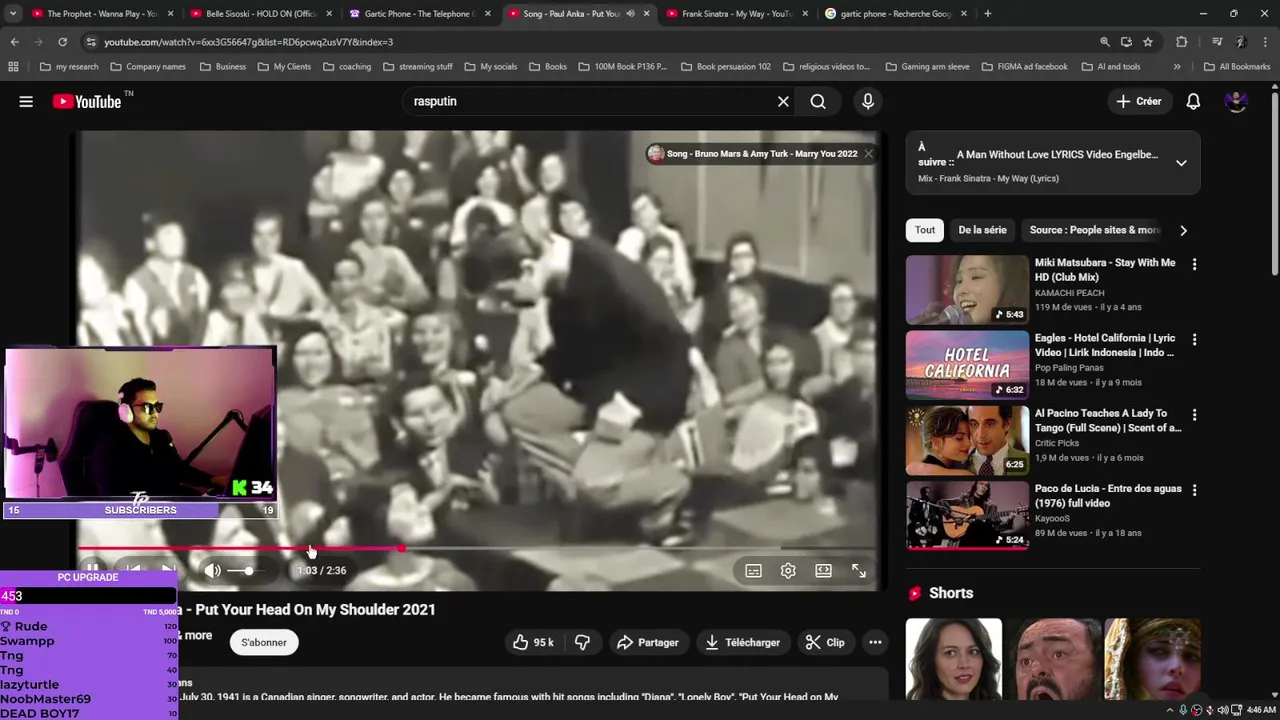Go to the YouTube home logo
The image size is (1280, 720).
pos(87,101)
